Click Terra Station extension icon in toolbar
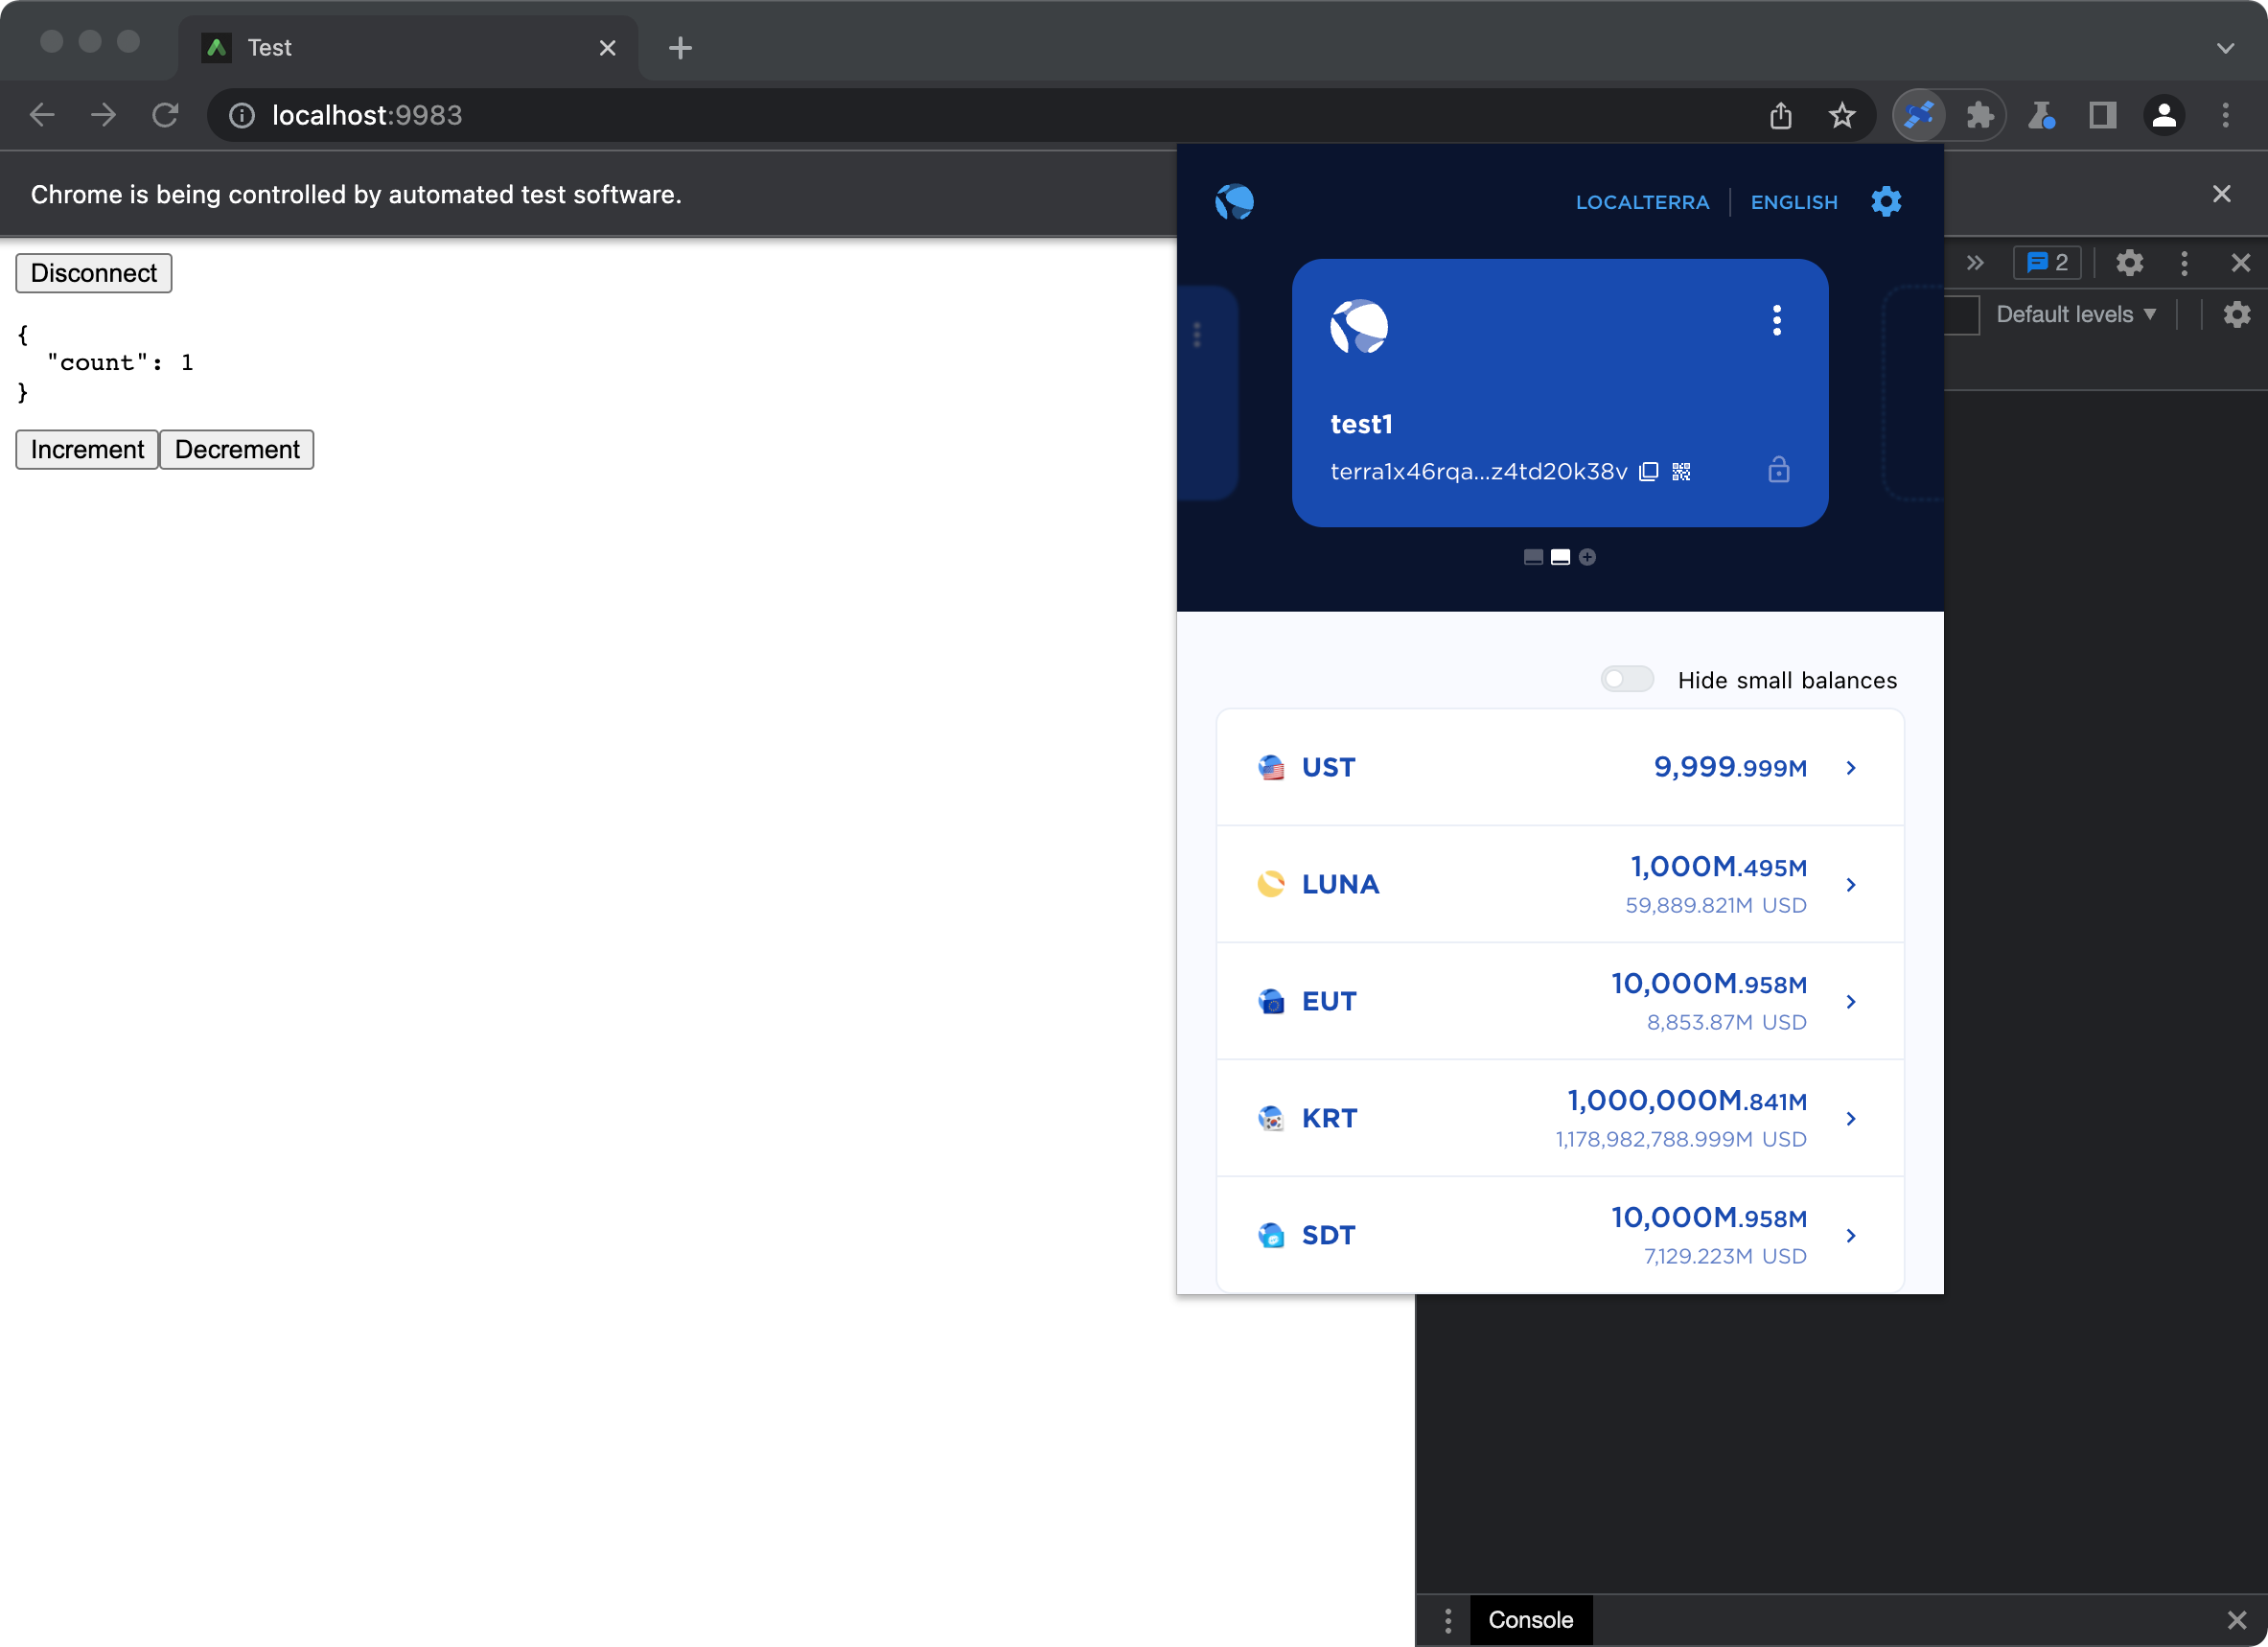The image size is (2268, 1647). tap(1919, 116)
